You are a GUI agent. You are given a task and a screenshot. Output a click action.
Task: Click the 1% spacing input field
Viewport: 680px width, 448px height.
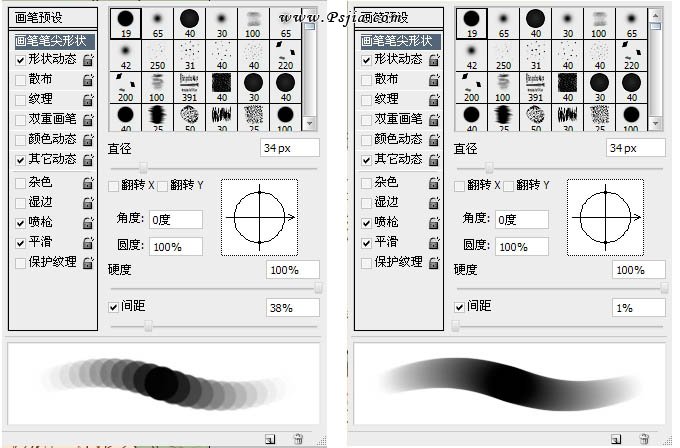(638, 308)
